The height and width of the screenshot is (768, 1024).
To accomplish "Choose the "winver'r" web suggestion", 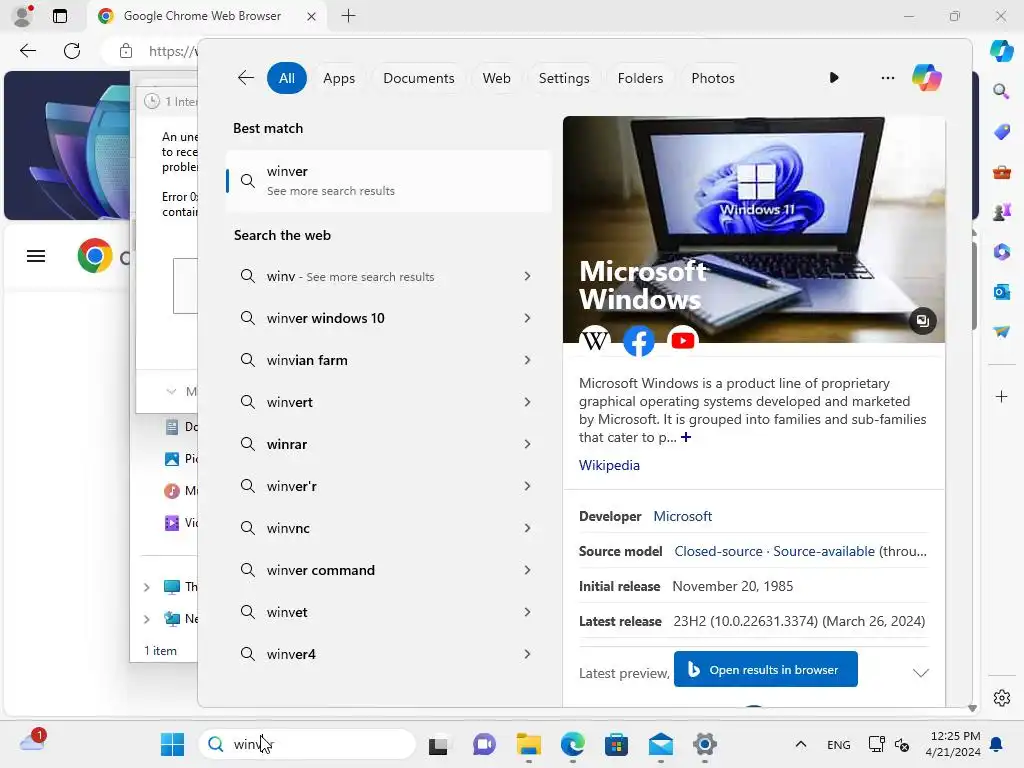I will point(389,486).
